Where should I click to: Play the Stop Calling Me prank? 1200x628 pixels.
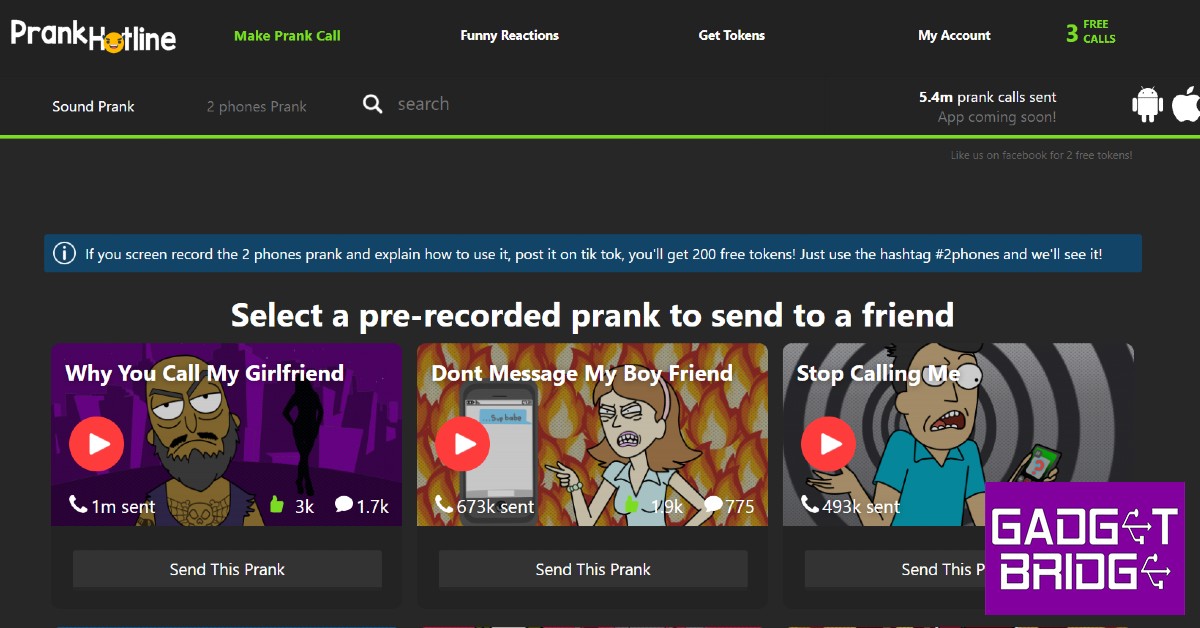point(829,443)
